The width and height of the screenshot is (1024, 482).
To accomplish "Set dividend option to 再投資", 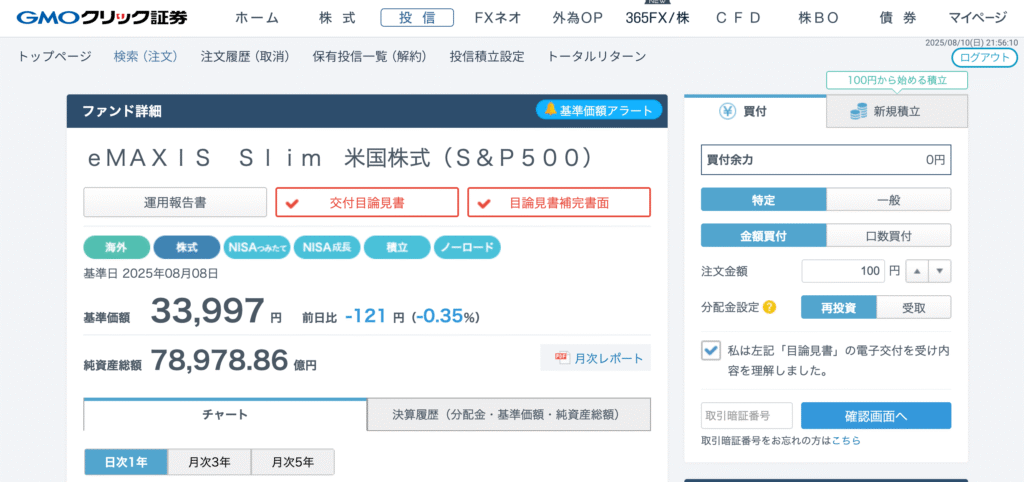I will 839,307.
